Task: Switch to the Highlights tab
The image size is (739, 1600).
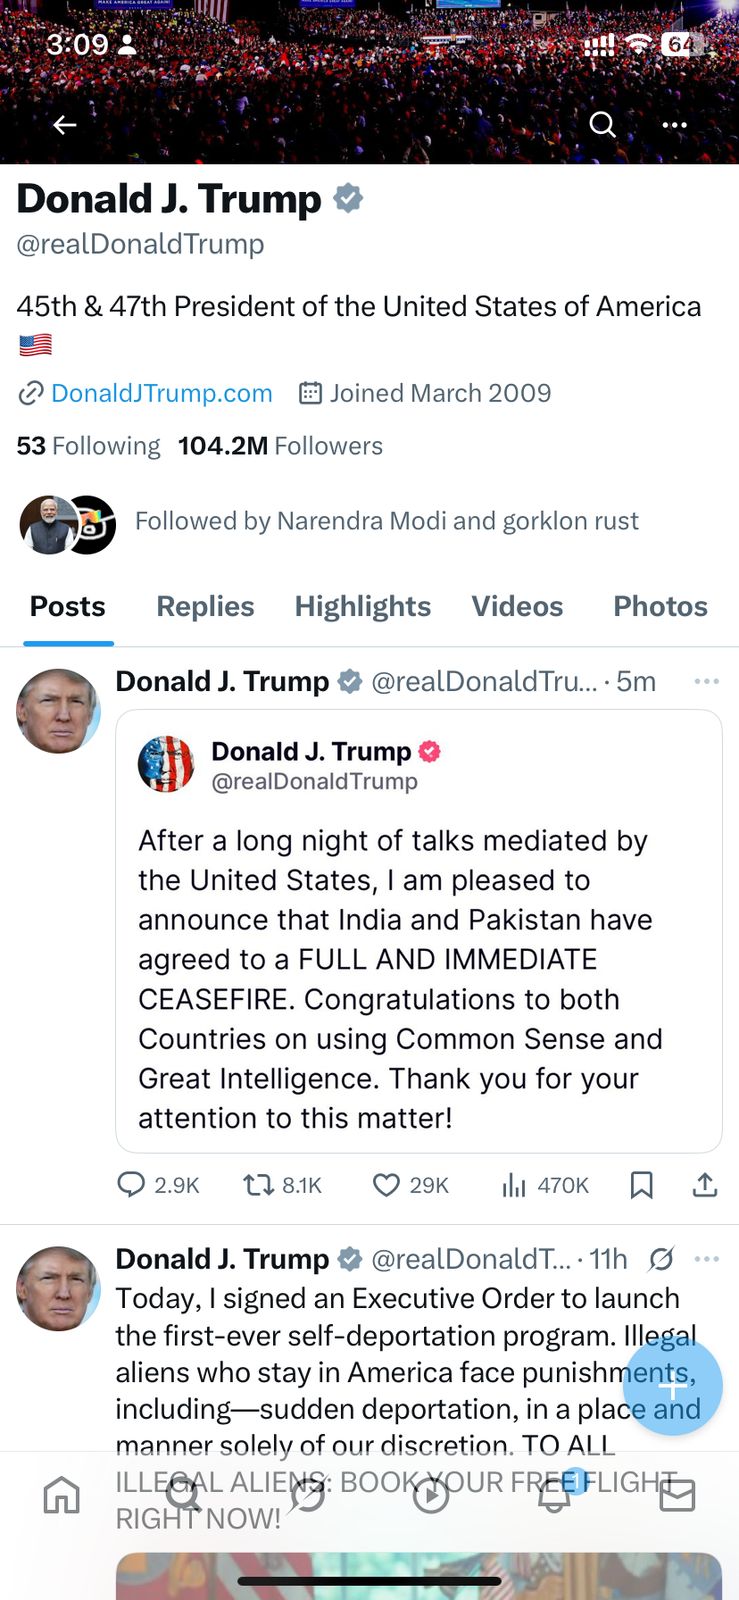Action: pos(362,606)
